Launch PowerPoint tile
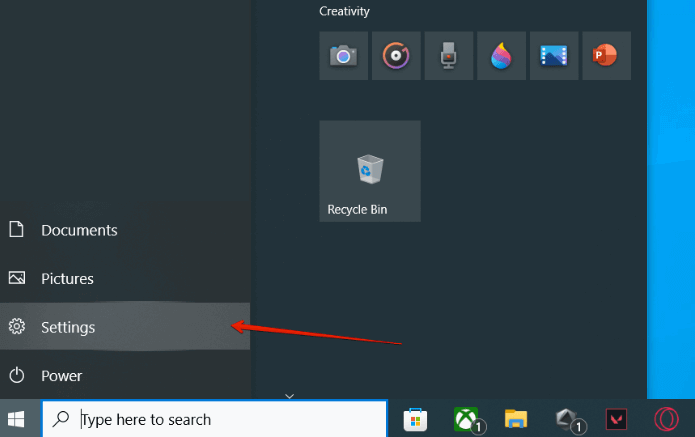Viewport: 695px width, 437px height. 606,56
